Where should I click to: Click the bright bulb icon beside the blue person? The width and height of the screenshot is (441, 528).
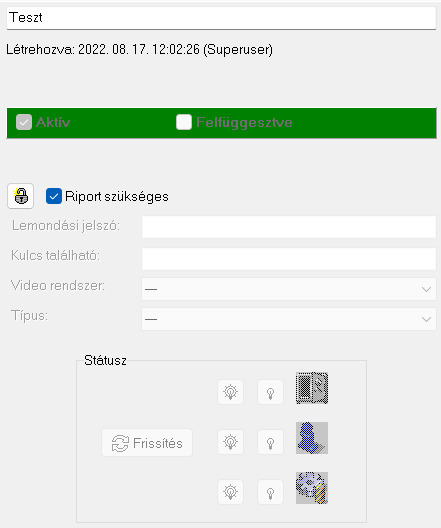pyautogui.click(x=231, y=442)
